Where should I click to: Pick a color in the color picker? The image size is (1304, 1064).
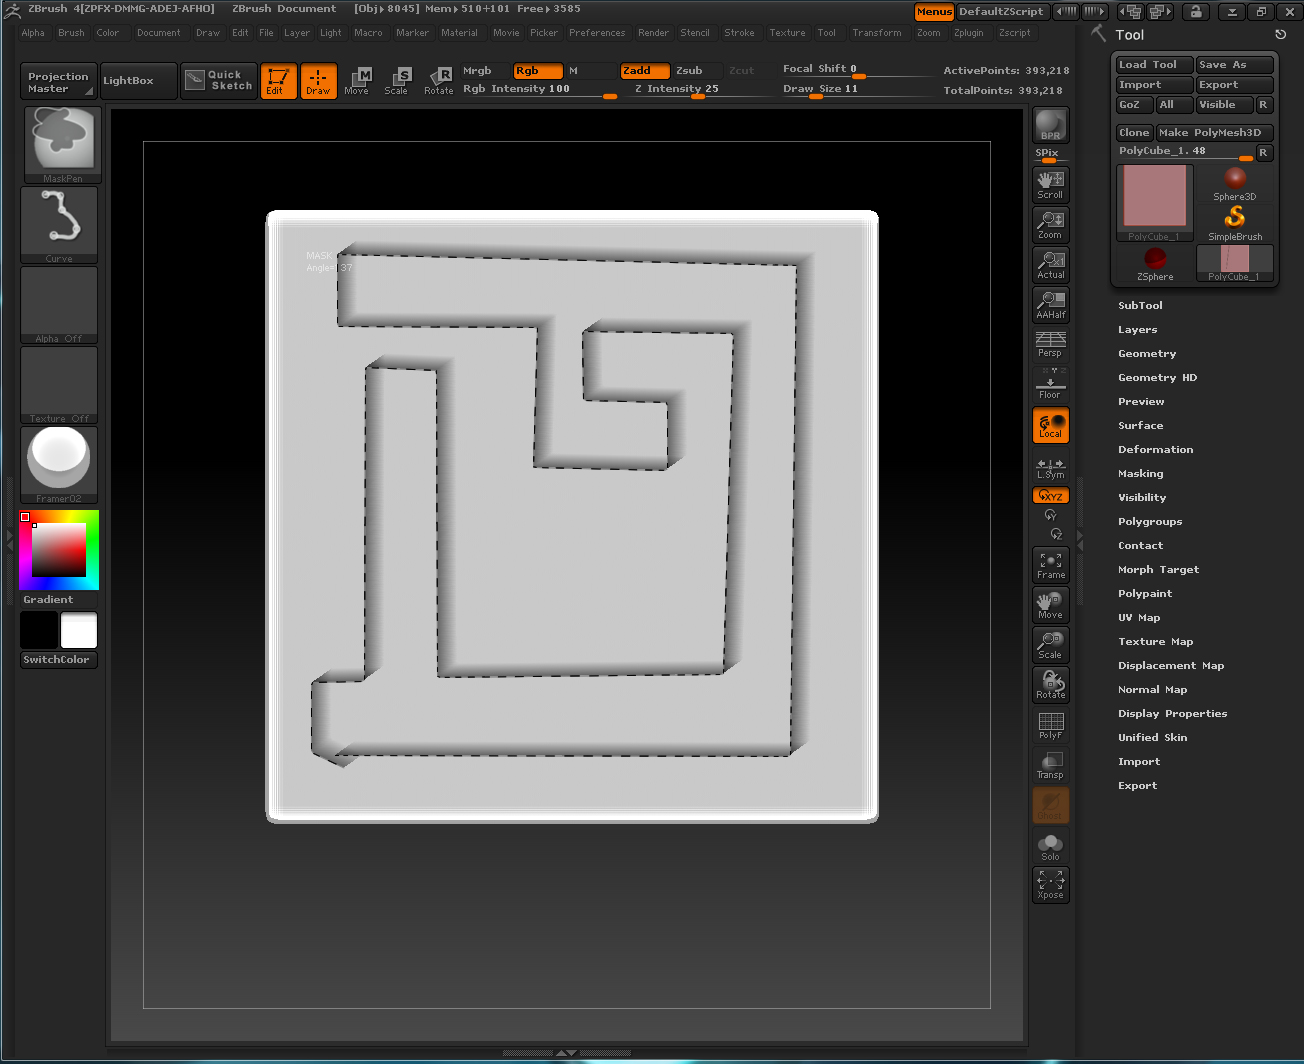59,550
